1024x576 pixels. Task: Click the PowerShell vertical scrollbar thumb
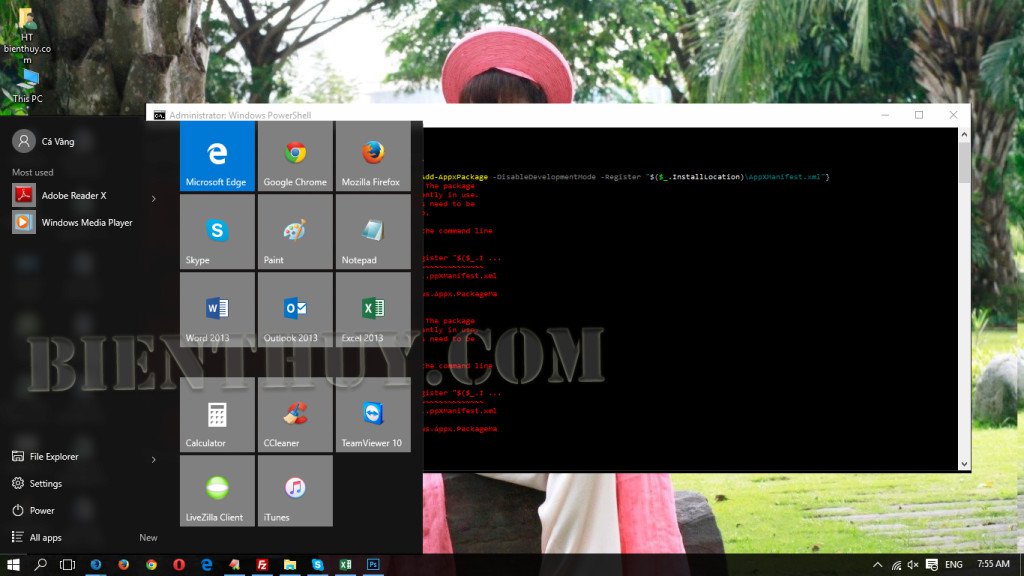pyautogui.click(x=964, y=163)
